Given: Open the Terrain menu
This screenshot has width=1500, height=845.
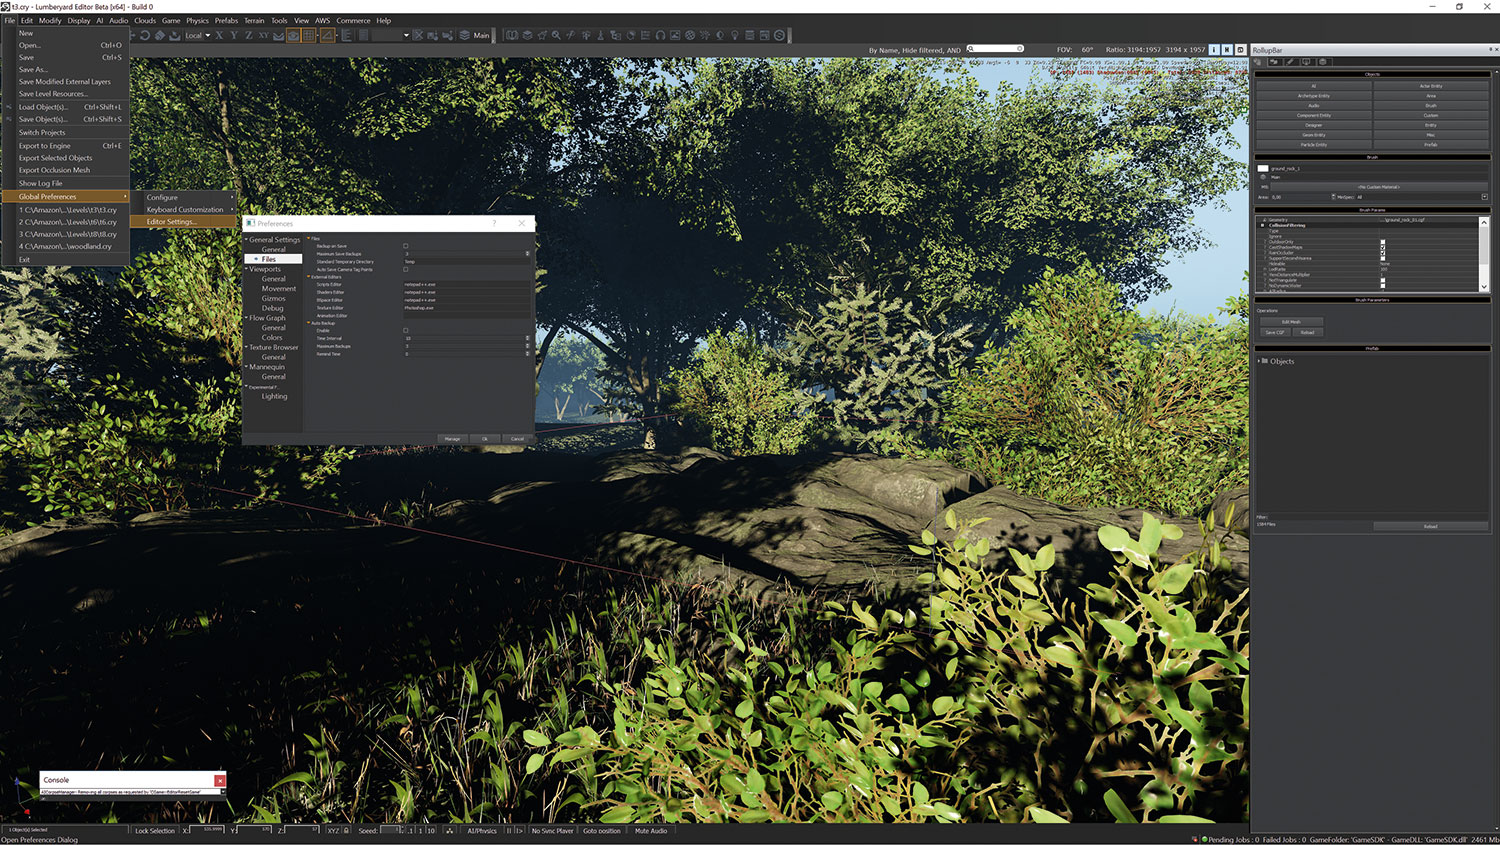Looking at the screenshot, I should 254,20.
